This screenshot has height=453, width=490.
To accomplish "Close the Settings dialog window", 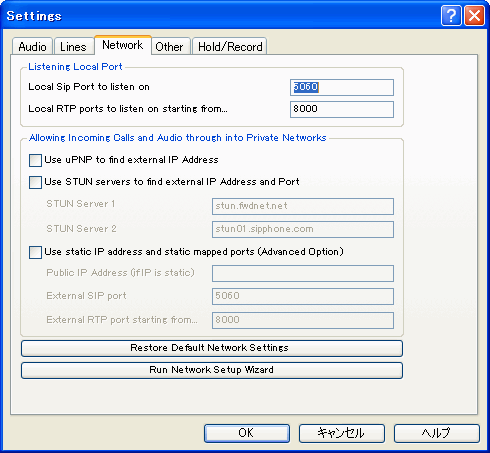I will [x=474, y=16].
